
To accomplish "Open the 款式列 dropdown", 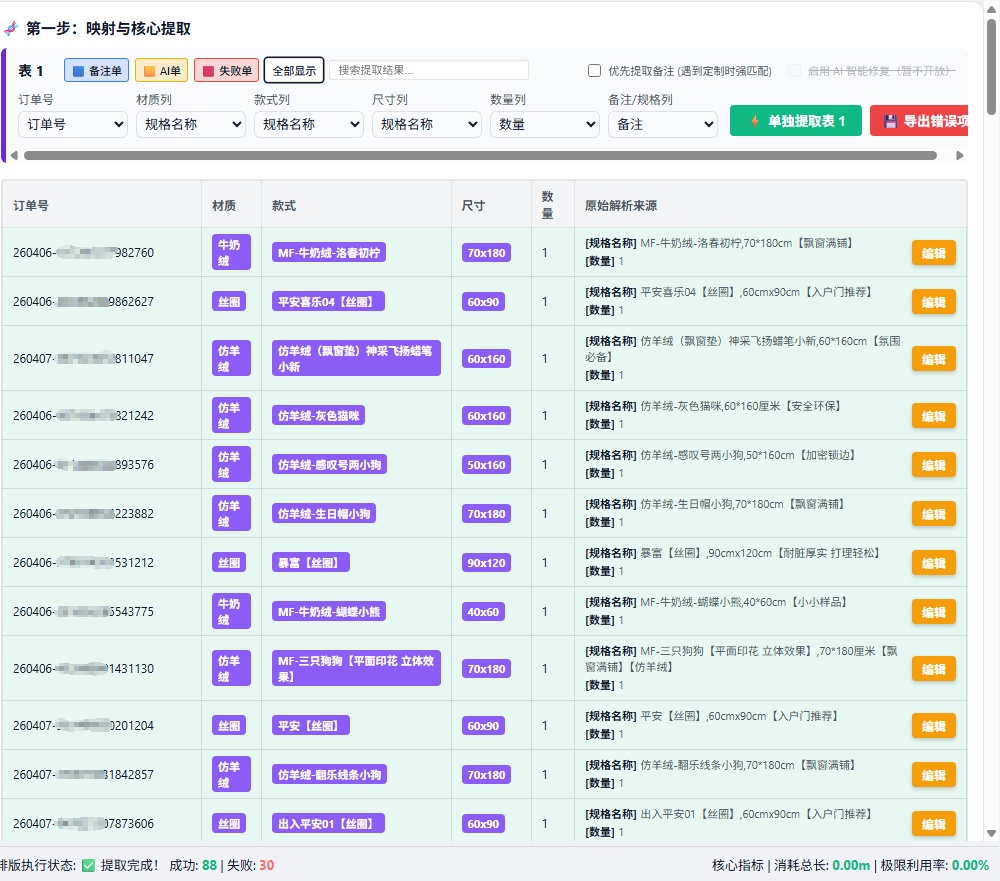I will coord(309,124).
